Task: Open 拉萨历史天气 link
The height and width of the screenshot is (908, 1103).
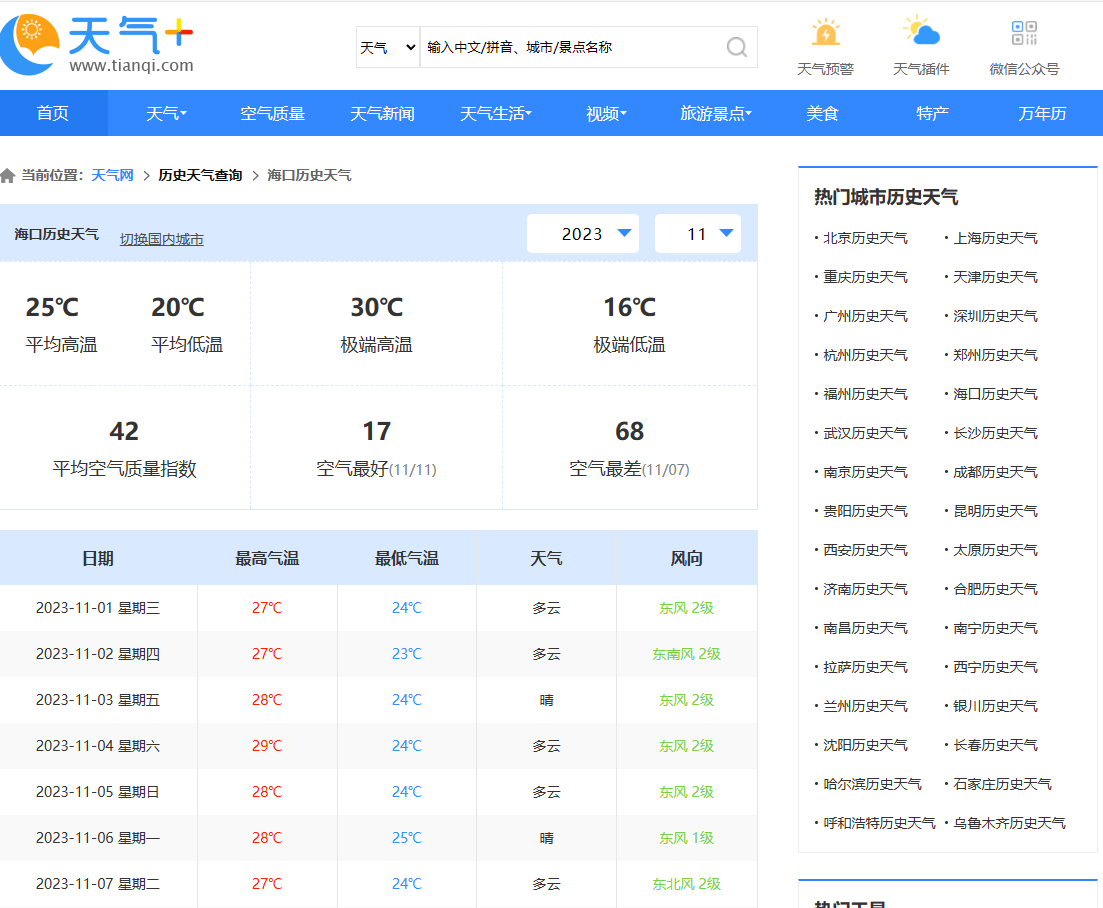Action: 865,667
